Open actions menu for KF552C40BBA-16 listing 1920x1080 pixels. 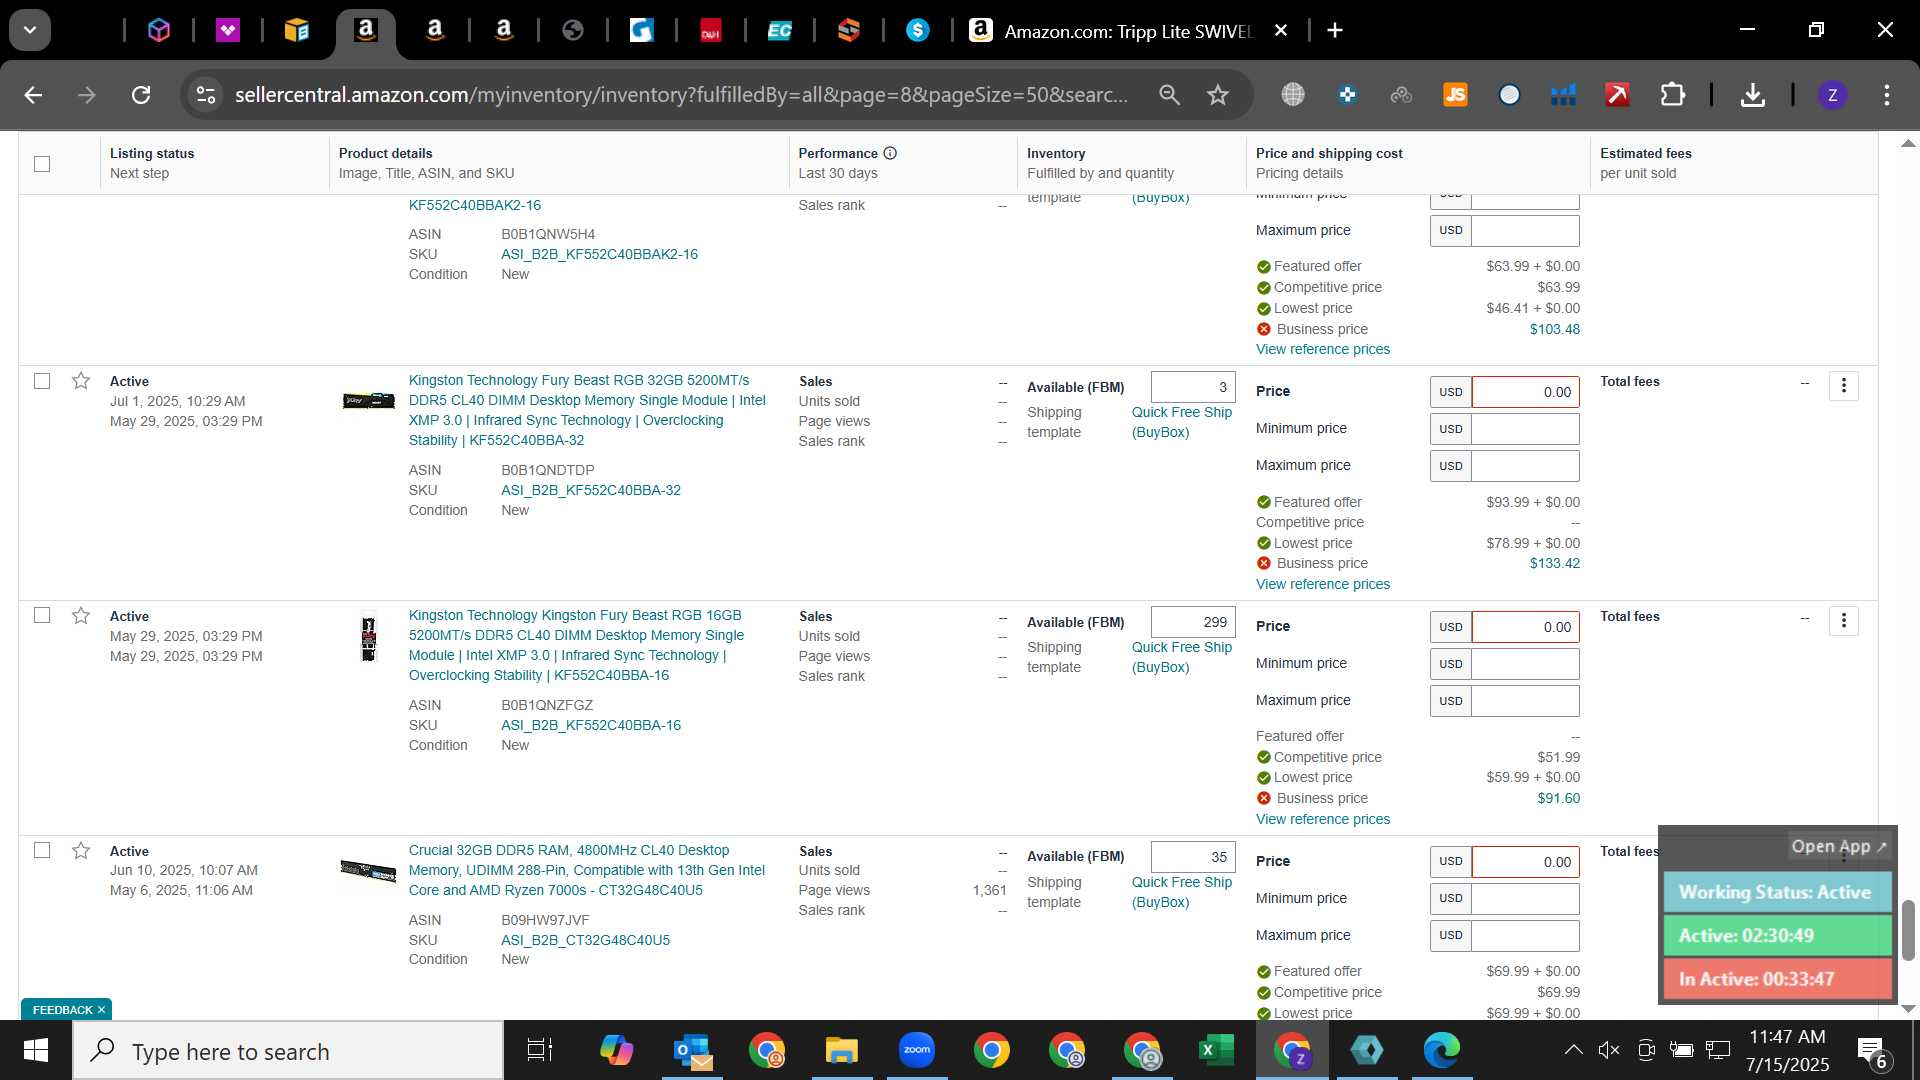pos(1843,621)
